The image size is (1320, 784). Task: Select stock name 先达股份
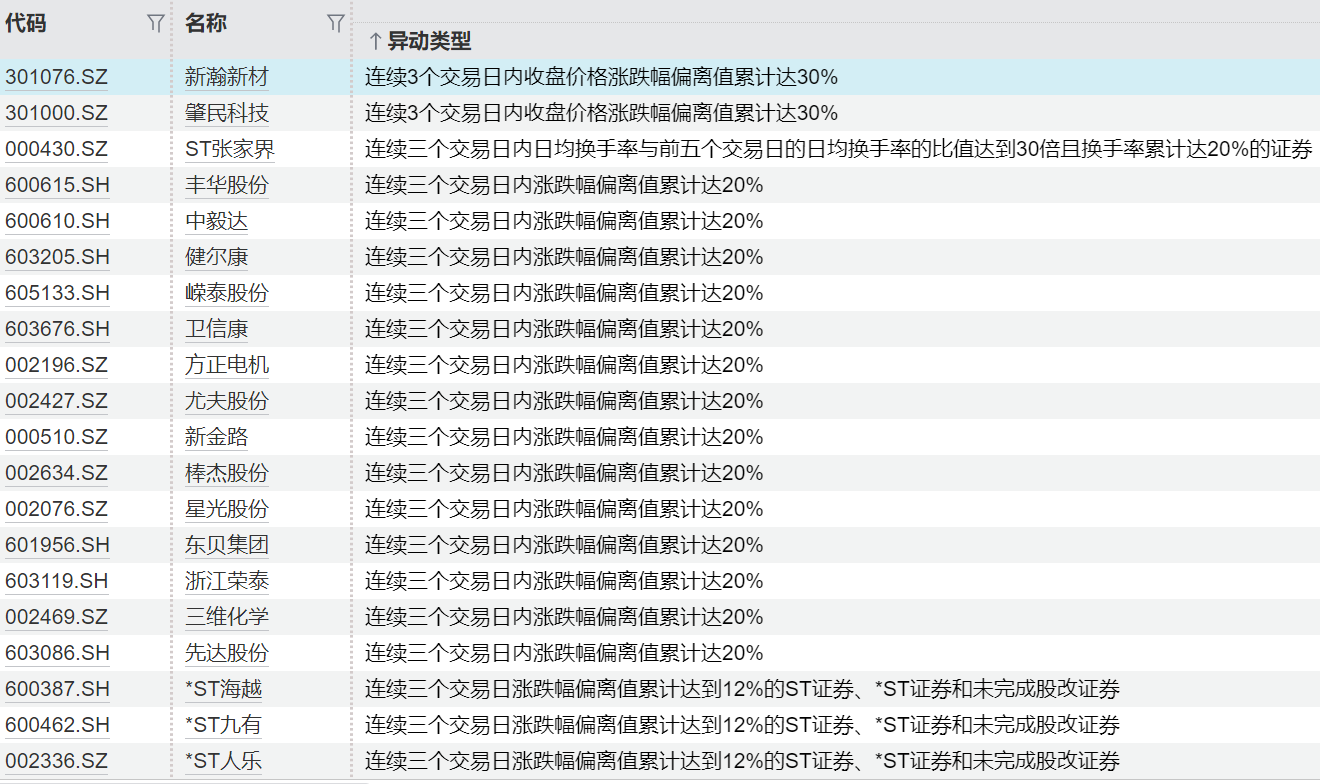(x=227, y=653)
